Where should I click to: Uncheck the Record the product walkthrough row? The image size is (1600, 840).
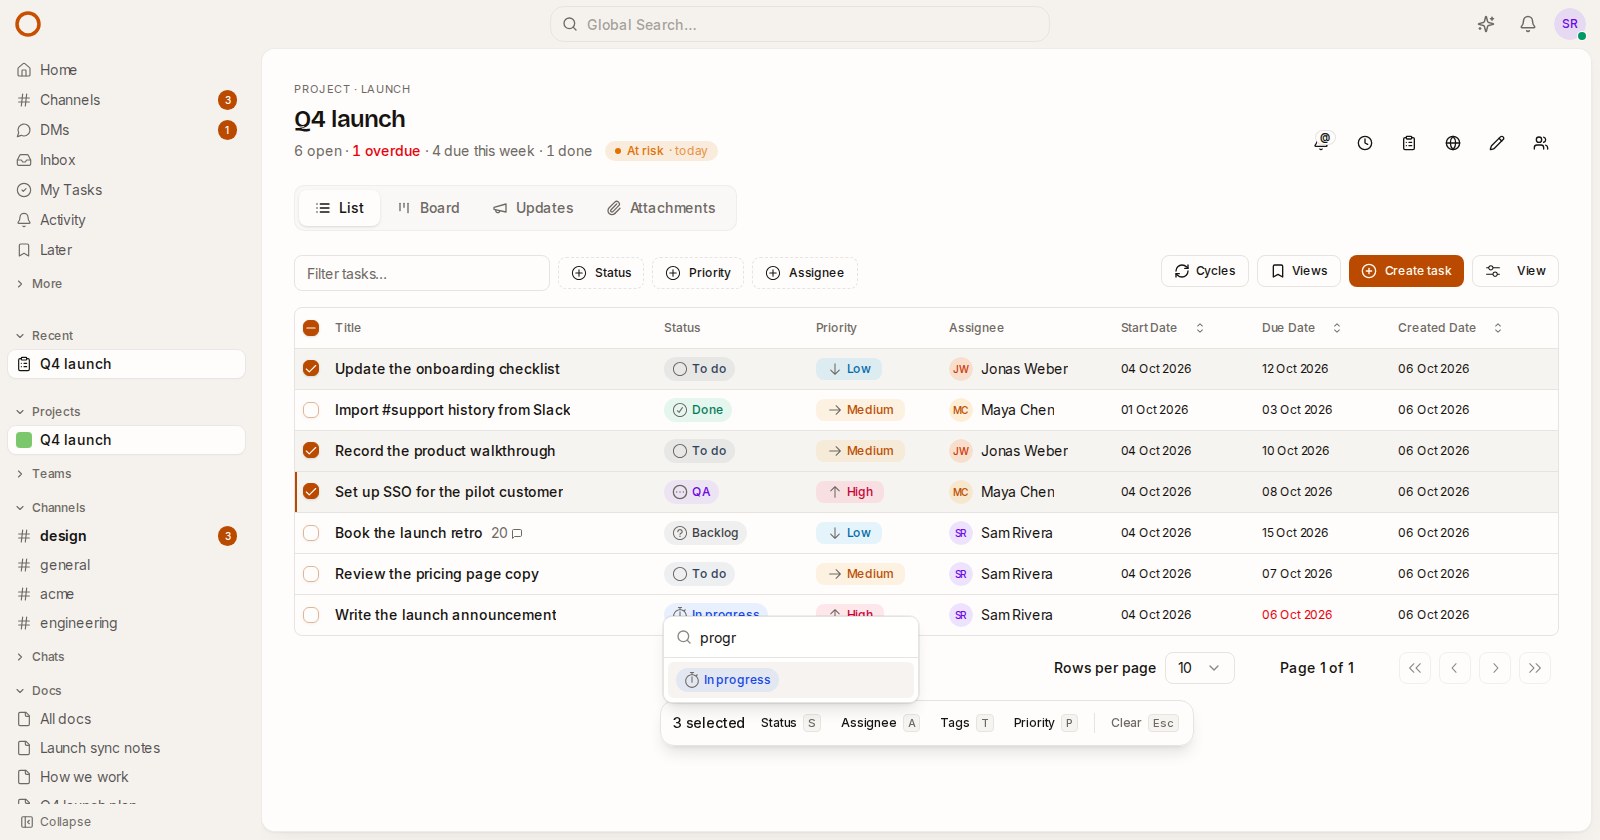click(311, 451)
